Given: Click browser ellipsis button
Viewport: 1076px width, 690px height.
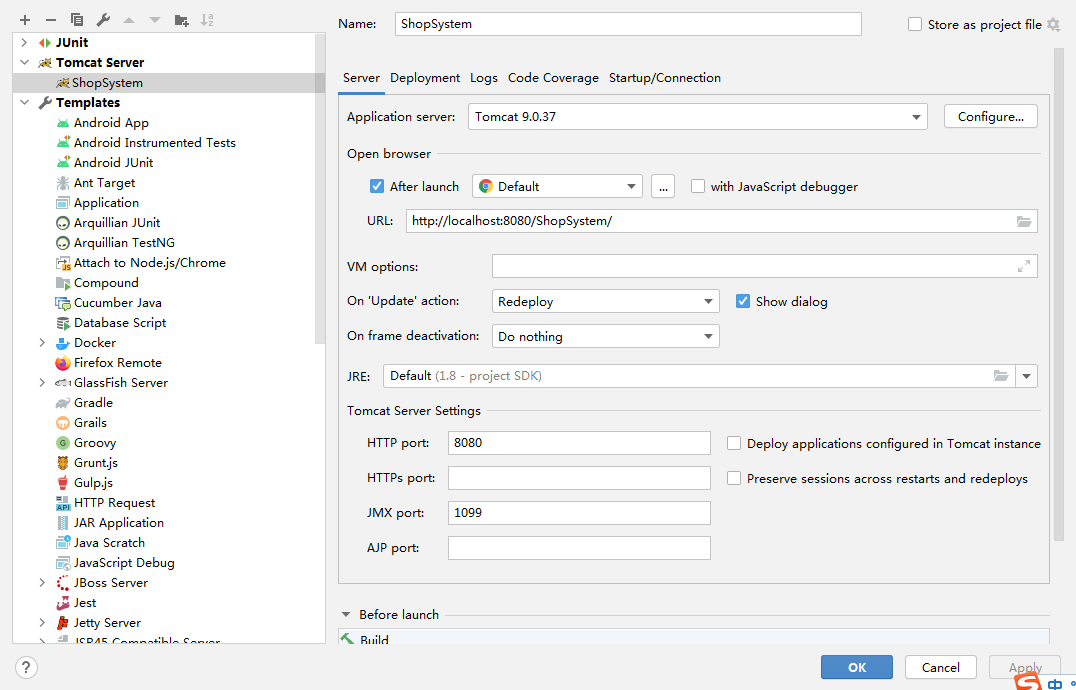Looking at the screenshot, I should coord(663,187).
